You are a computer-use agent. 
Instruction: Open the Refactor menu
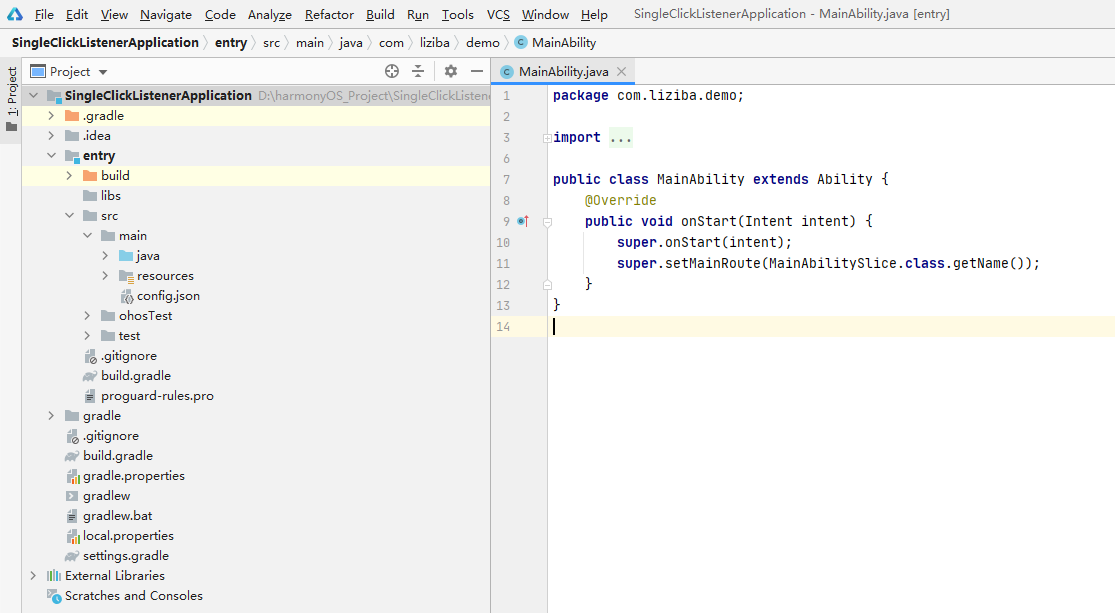329,15
